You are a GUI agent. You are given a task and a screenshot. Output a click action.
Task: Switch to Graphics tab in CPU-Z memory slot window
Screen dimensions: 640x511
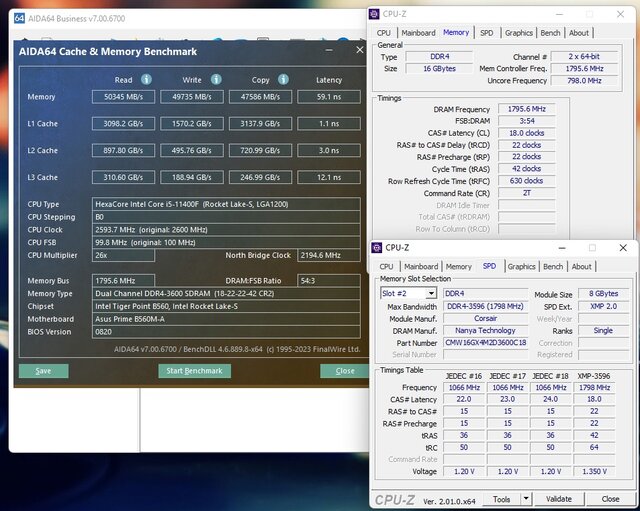(x=521, y=267)
